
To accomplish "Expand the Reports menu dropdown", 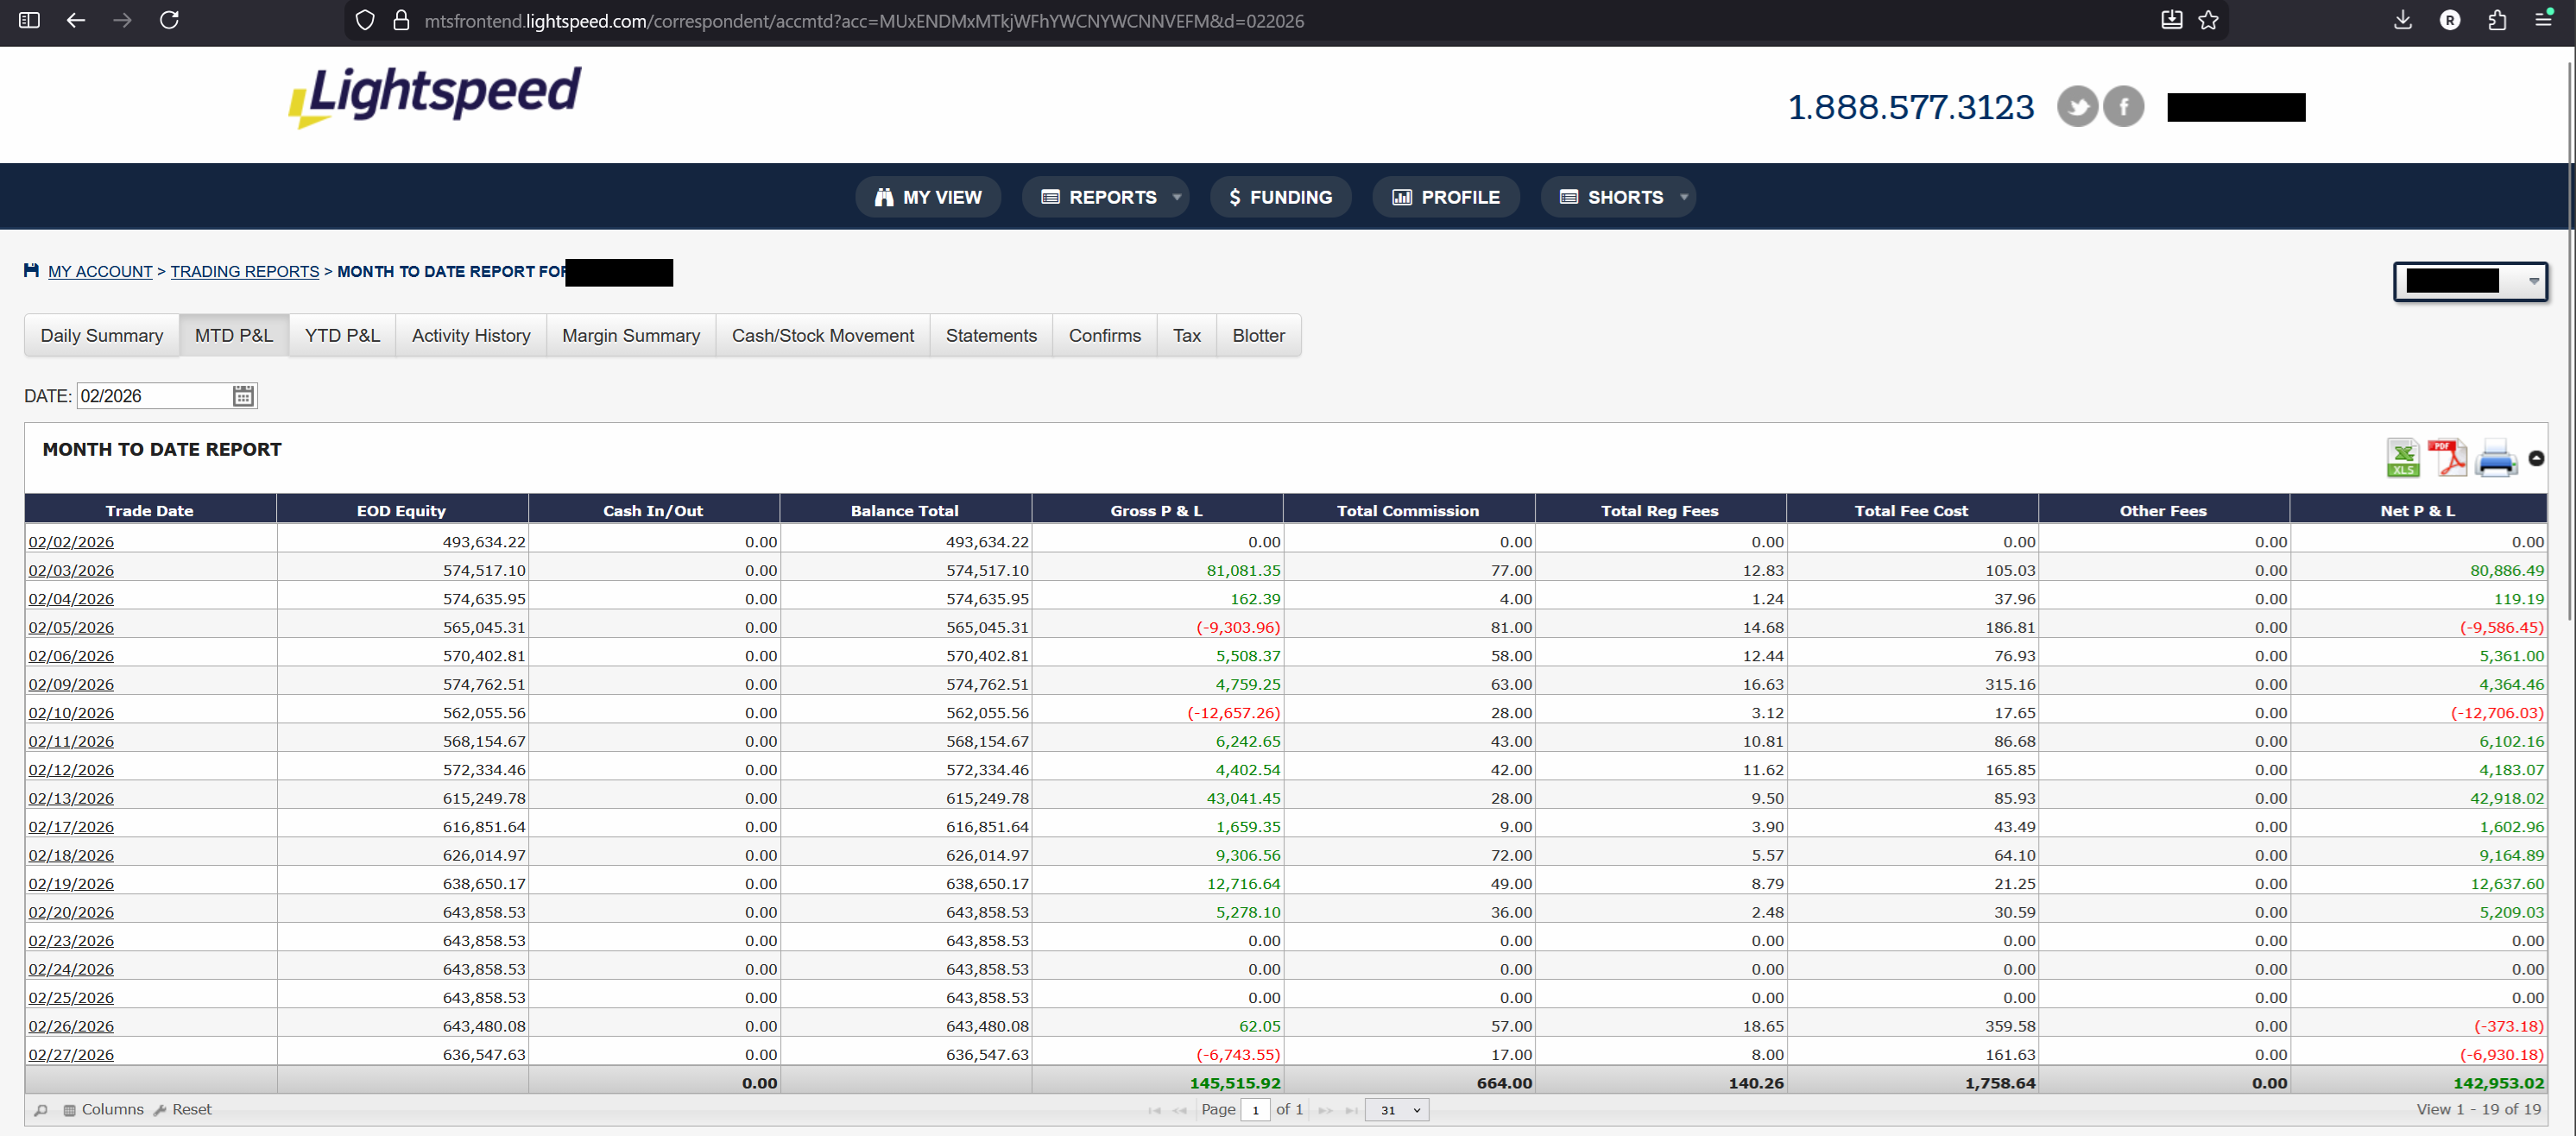I will pos(1177,197).
